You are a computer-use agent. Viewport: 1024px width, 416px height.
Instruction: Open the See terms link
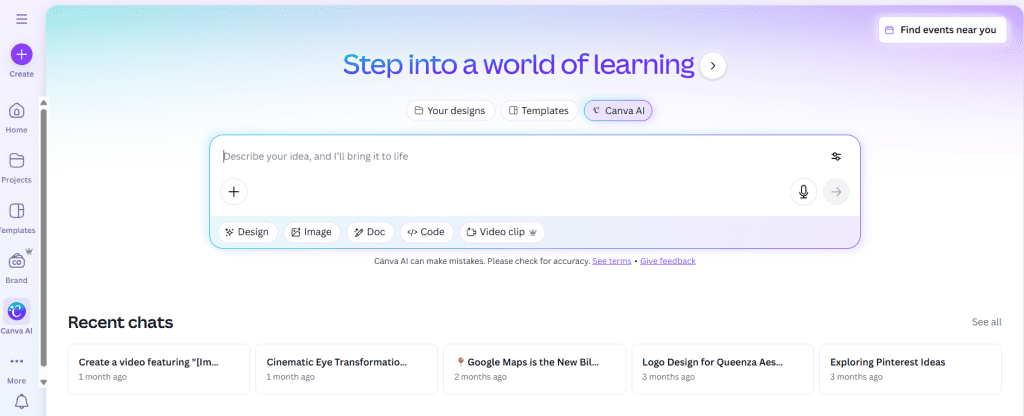pyautogui.click(x=612, y=261)
